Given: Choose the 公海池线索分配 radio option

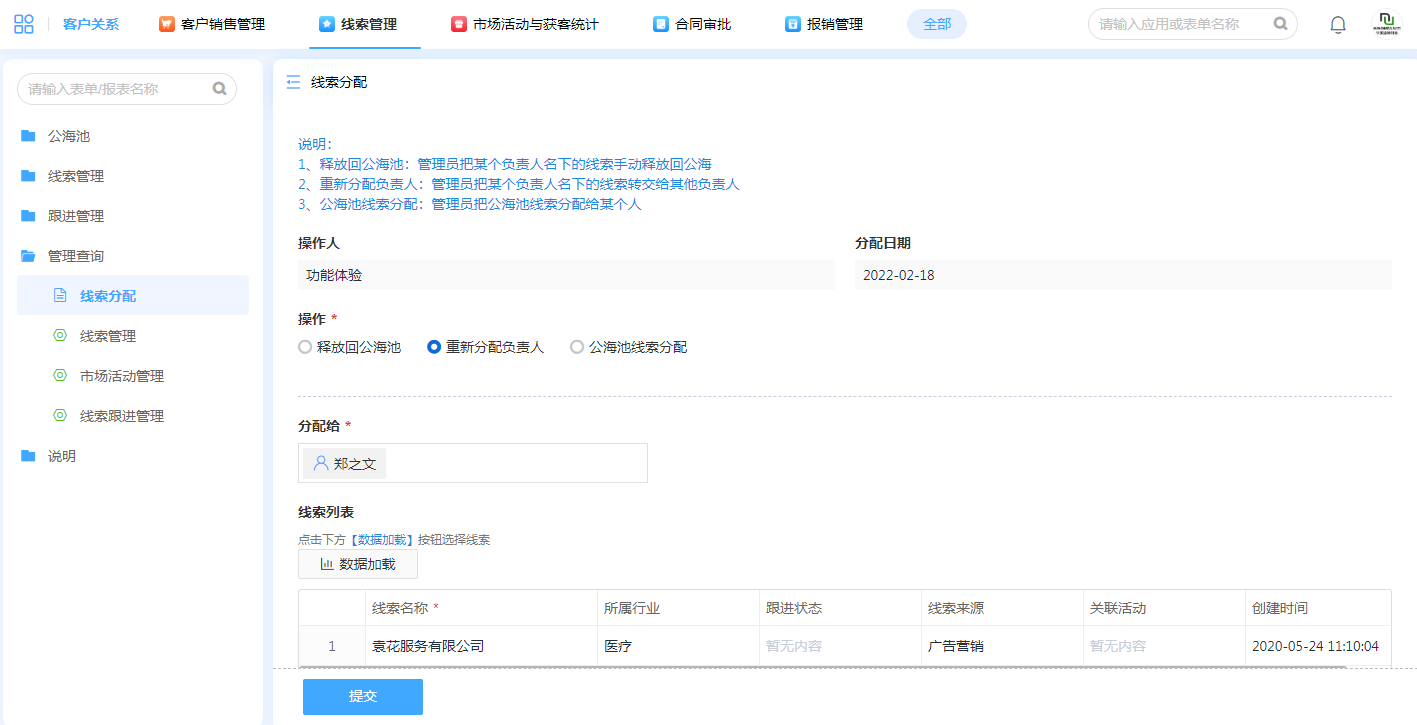Looking at the screenshot, I should click(x=577, y=347).
